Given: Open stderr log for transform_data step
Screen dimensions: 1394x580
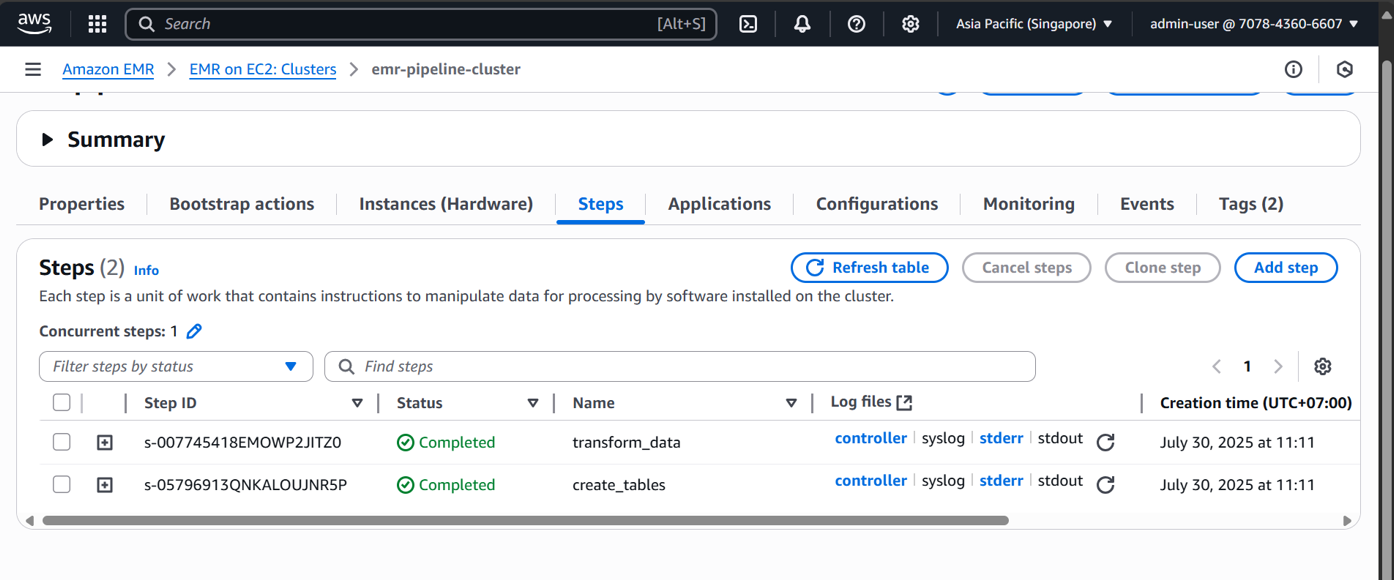Looking at the screenshot, I should [1001, 438].
